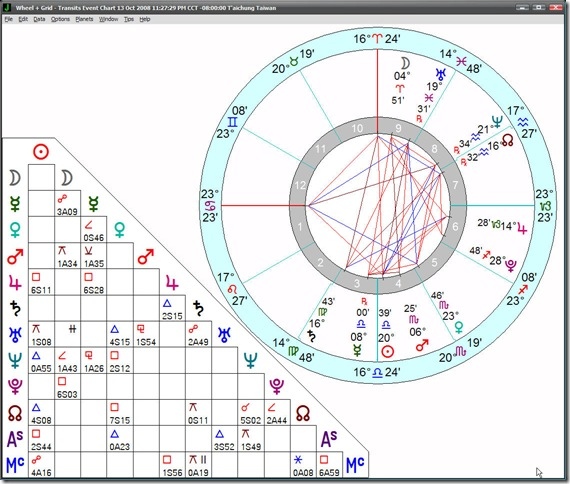Click the Taurus sign on the 20°19' cusp
Viewport: 570px width, 484px height.
293,62
